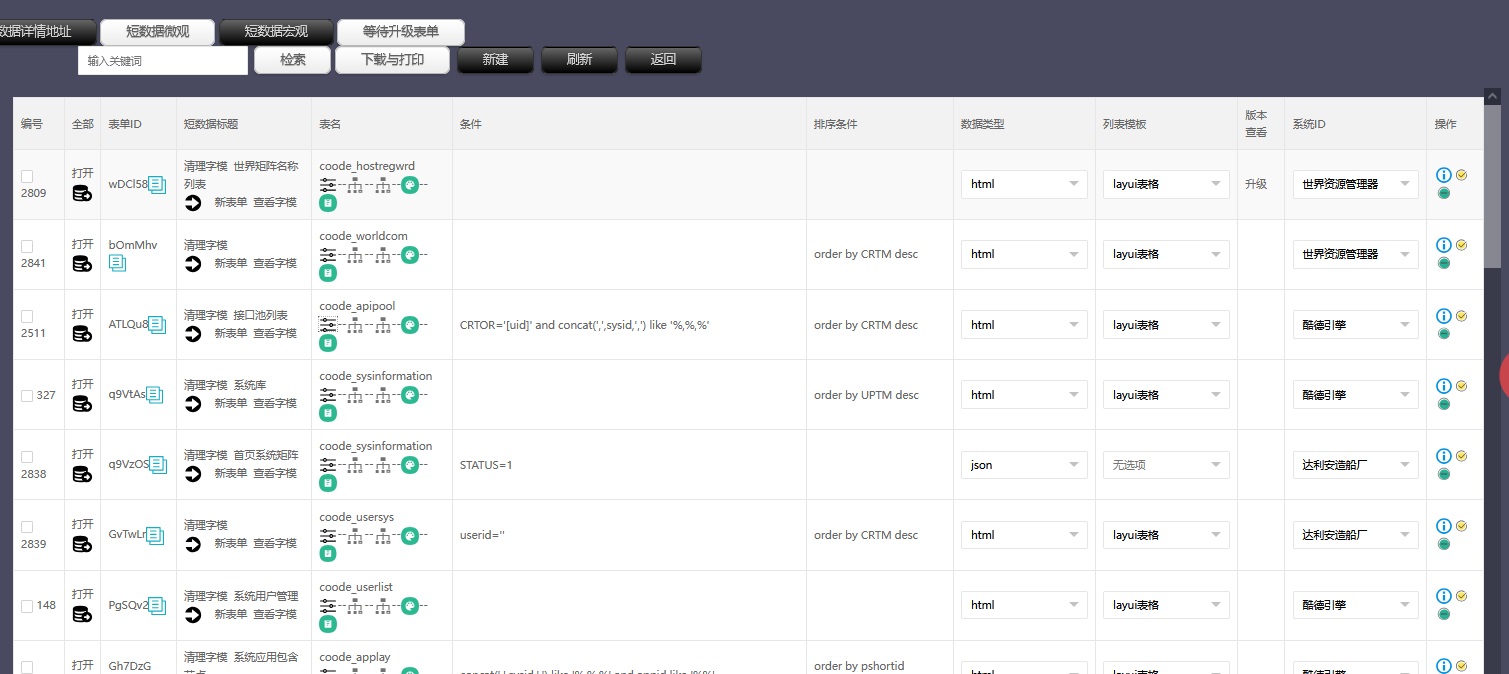
Task: Tick checkbox for row 2511
Action: 27,316
